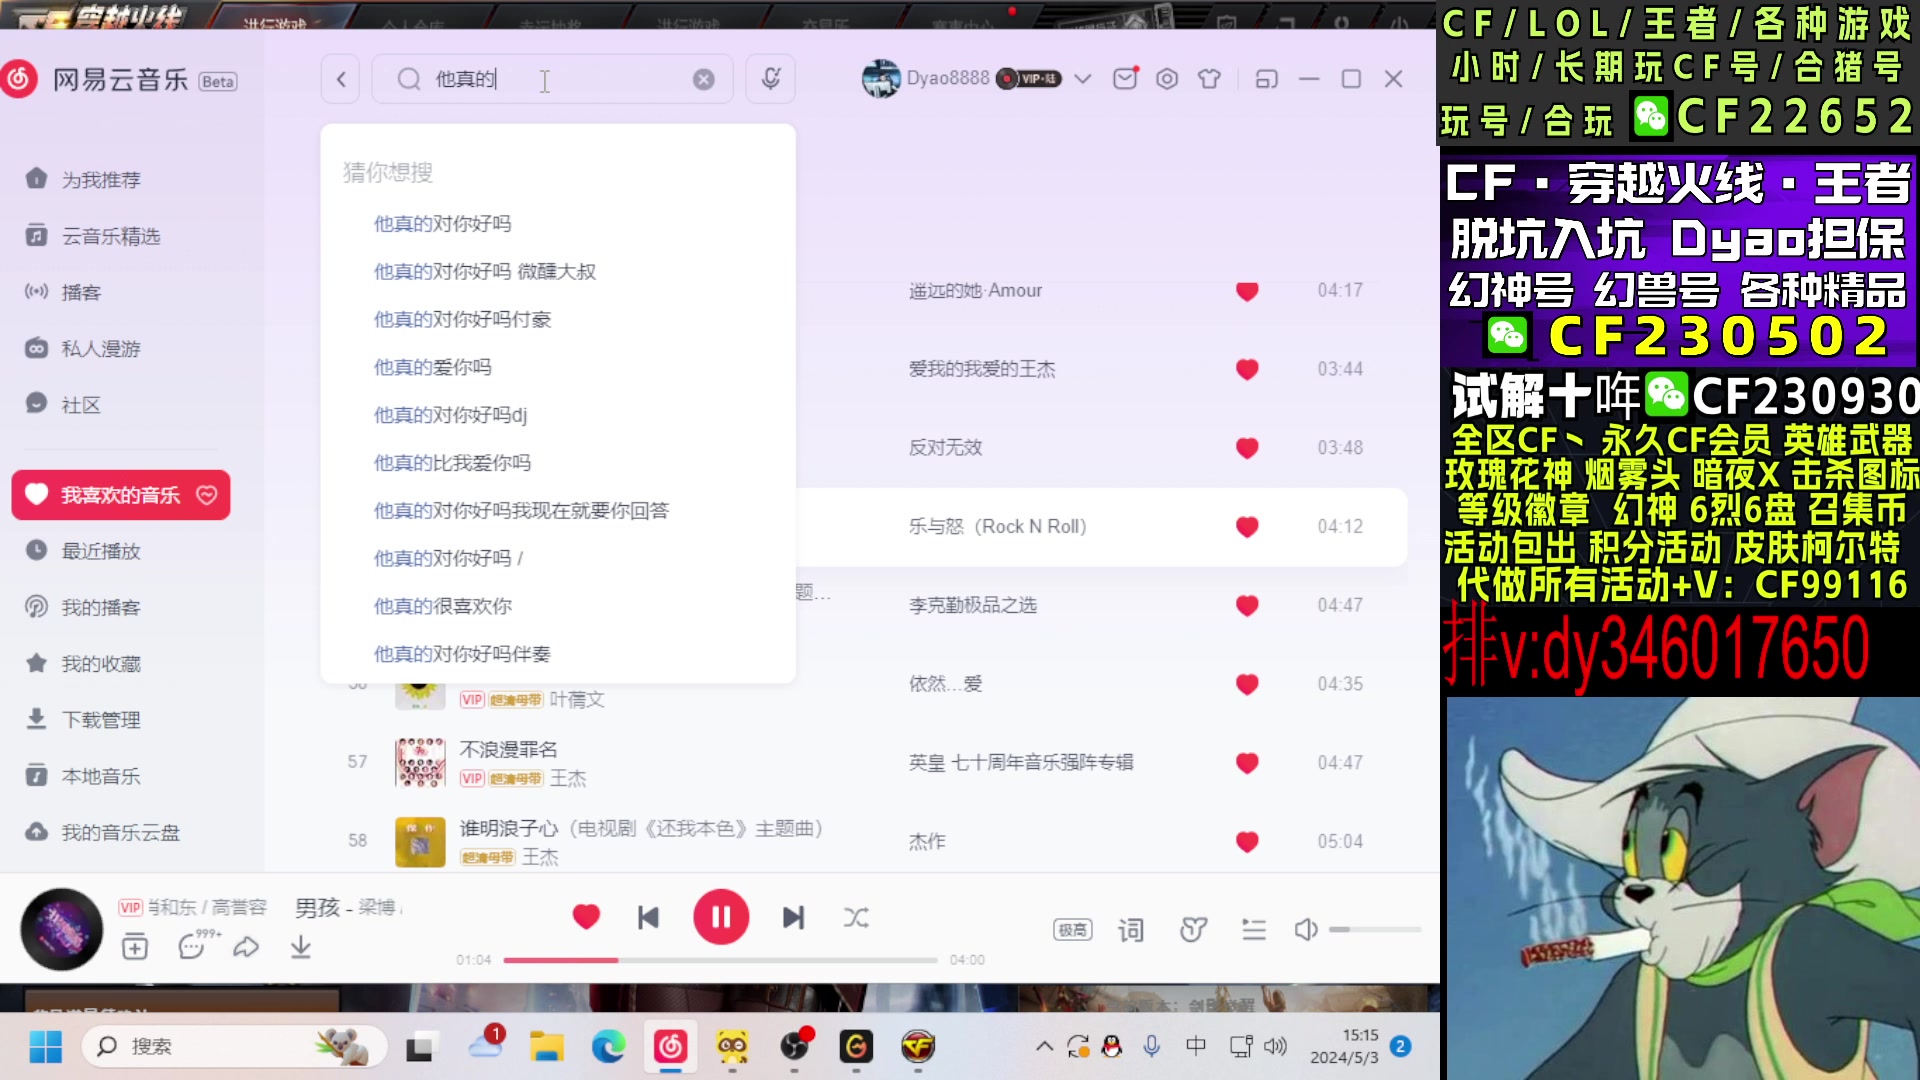Image resolution: width=1920 pixels, height=1080 pixels.
Task: Select suggestion 他真的爱你吗
Action: tap(433, 368)
